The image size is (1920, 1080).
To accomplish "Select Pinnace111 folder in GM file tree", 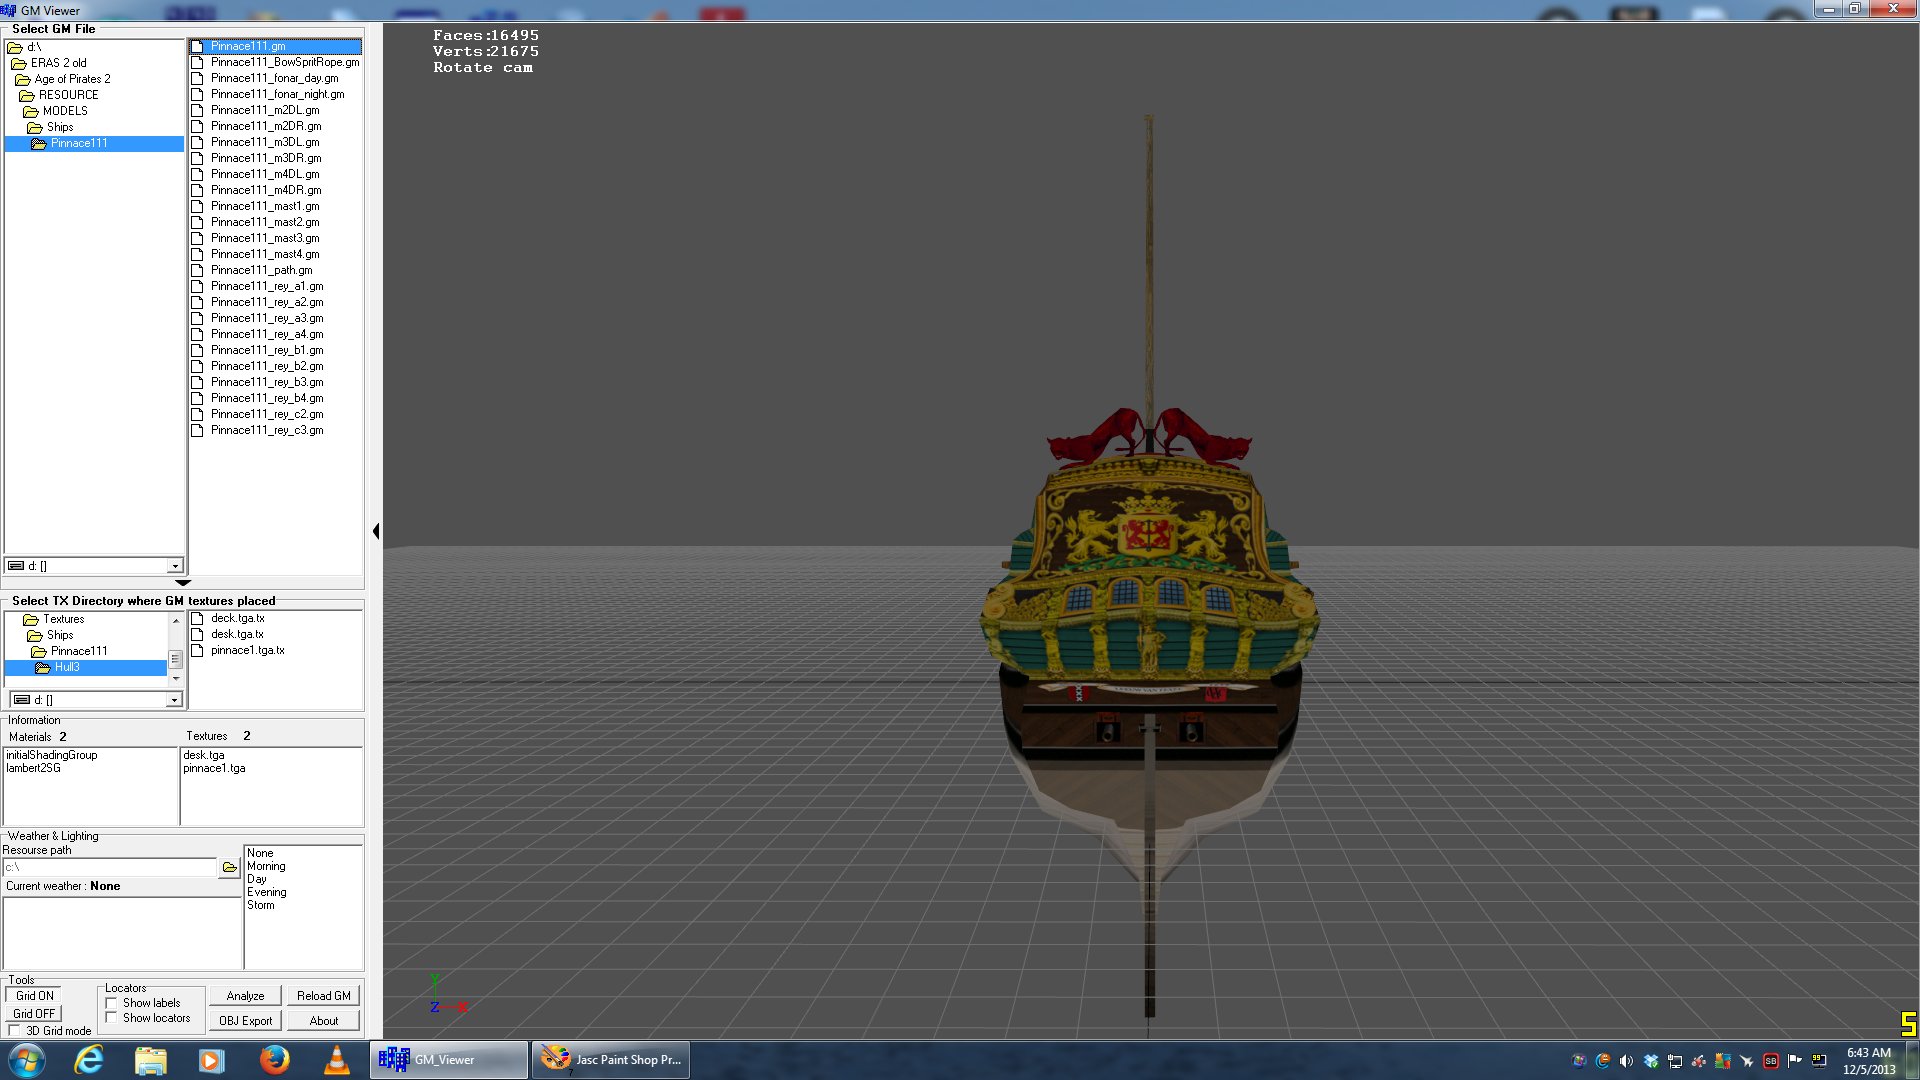I will pyautogui.click(x=79, y=143).
